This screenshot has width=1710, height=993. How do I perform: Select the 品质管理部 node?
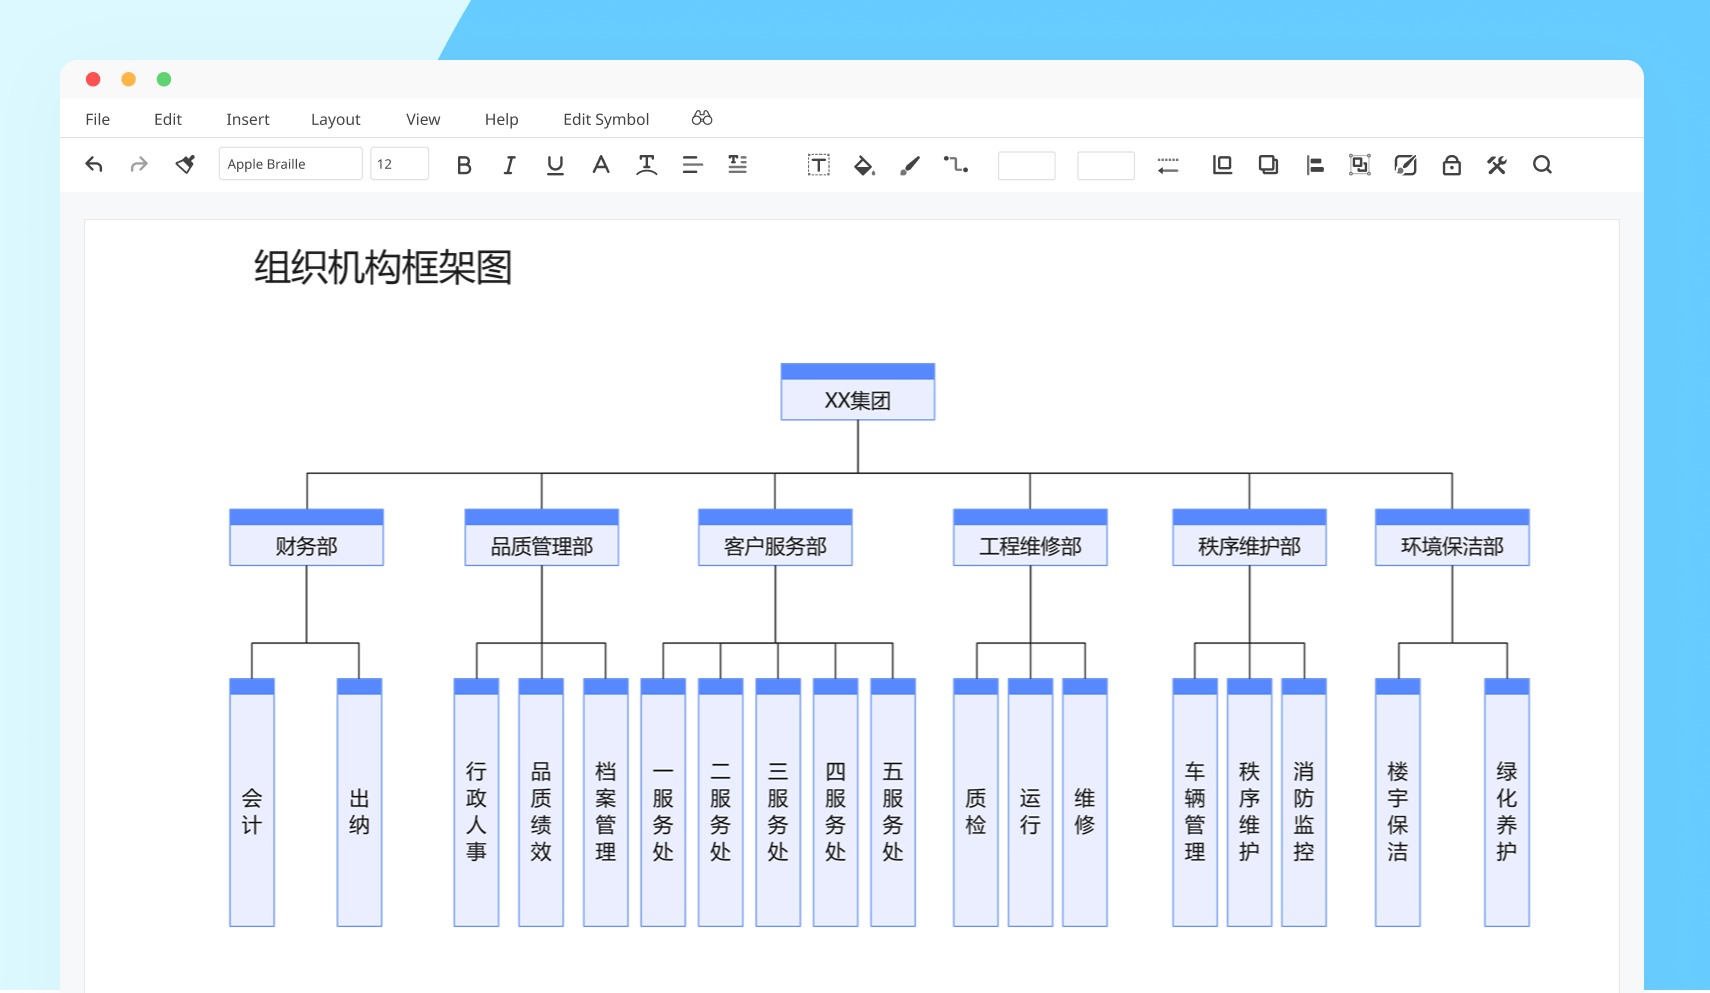[x=542, y=538]
